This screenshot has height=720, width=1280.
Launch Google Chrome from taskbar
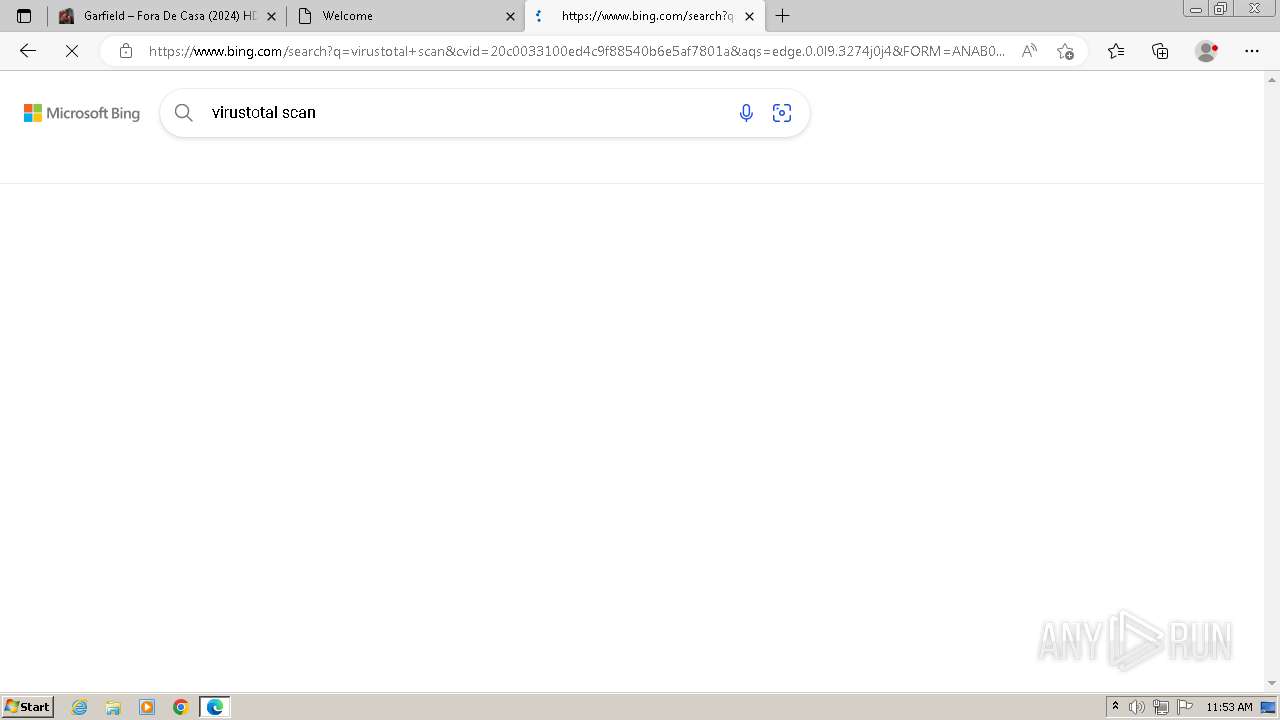pos(181,707)
